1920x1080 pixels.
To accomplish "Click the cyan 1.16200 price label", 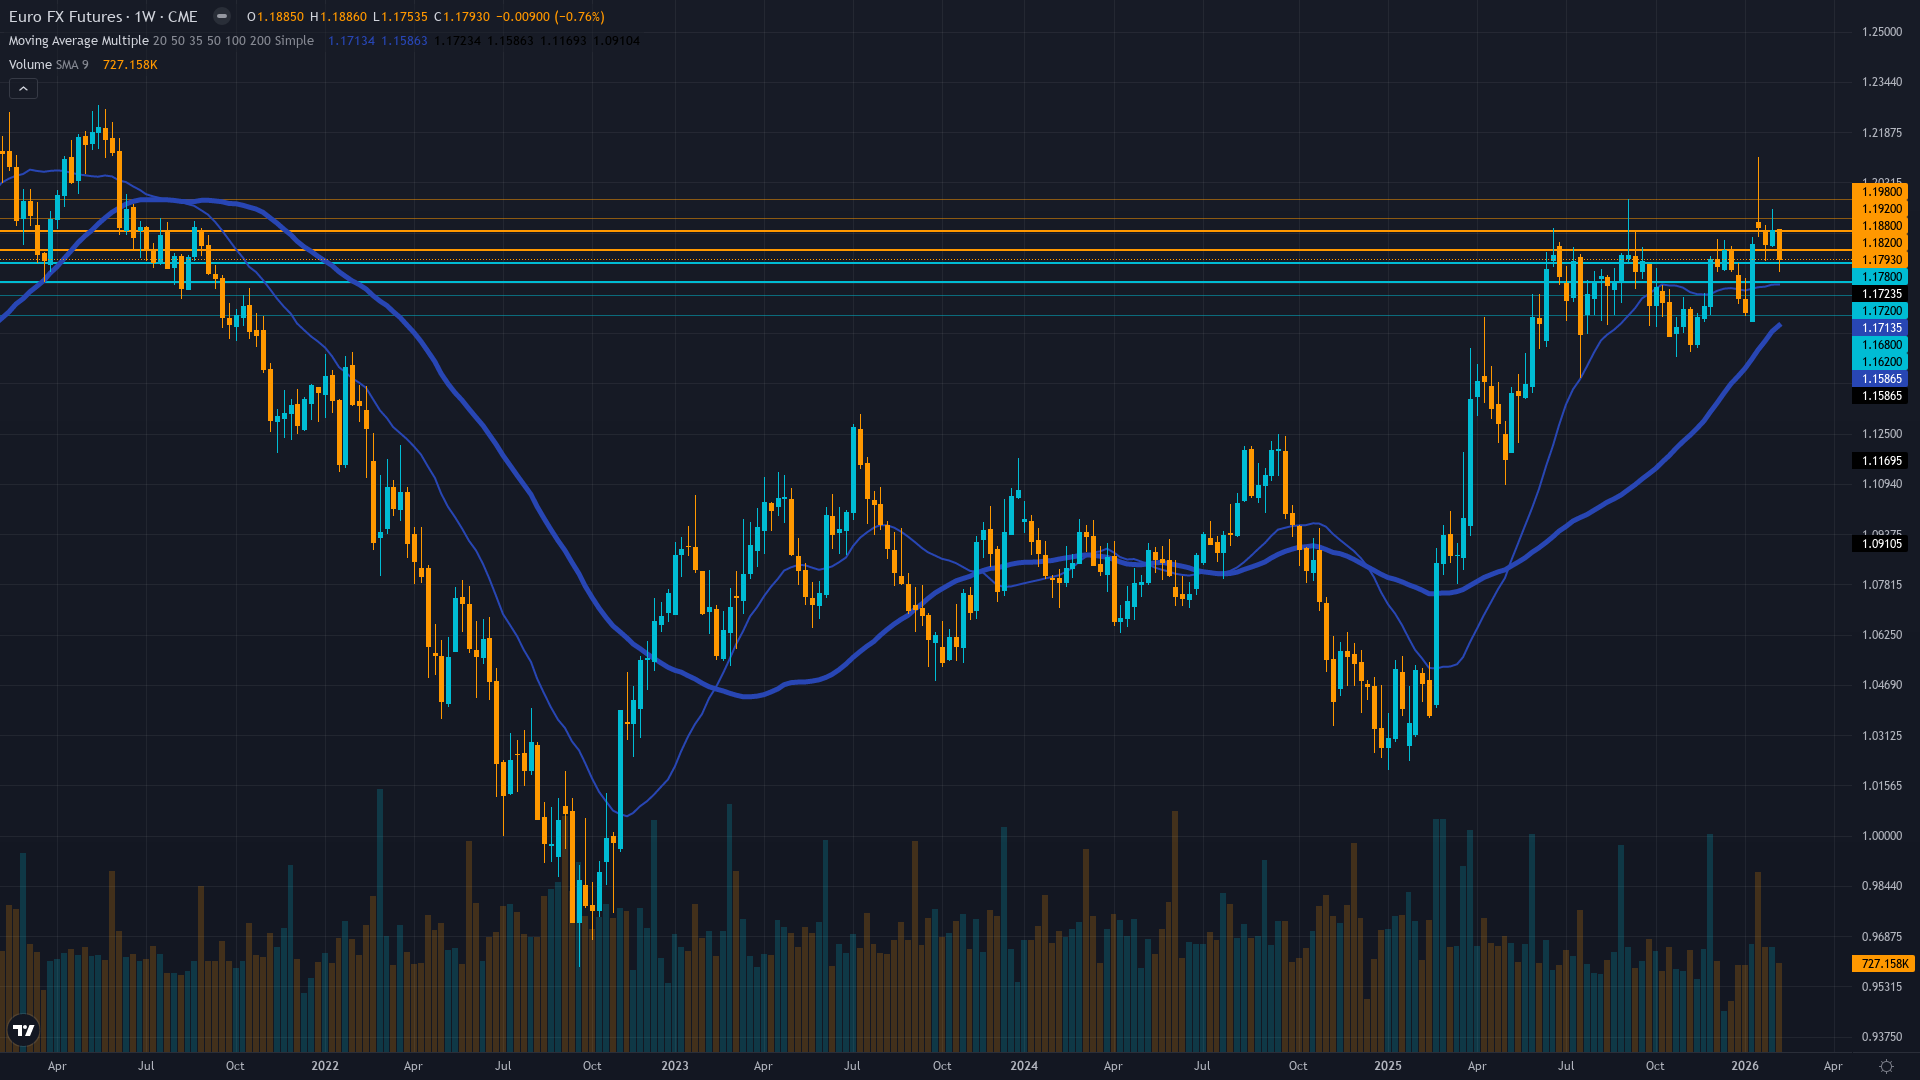I will pos(1880,362).
